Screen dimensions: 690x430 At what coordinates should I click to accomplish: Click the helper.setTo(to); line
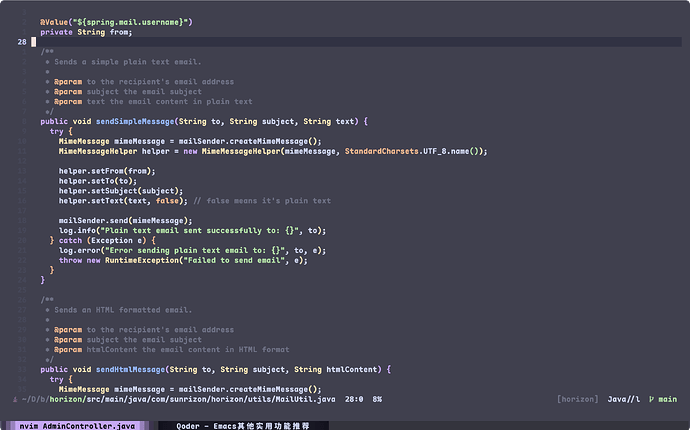click(x=98, y=181)
